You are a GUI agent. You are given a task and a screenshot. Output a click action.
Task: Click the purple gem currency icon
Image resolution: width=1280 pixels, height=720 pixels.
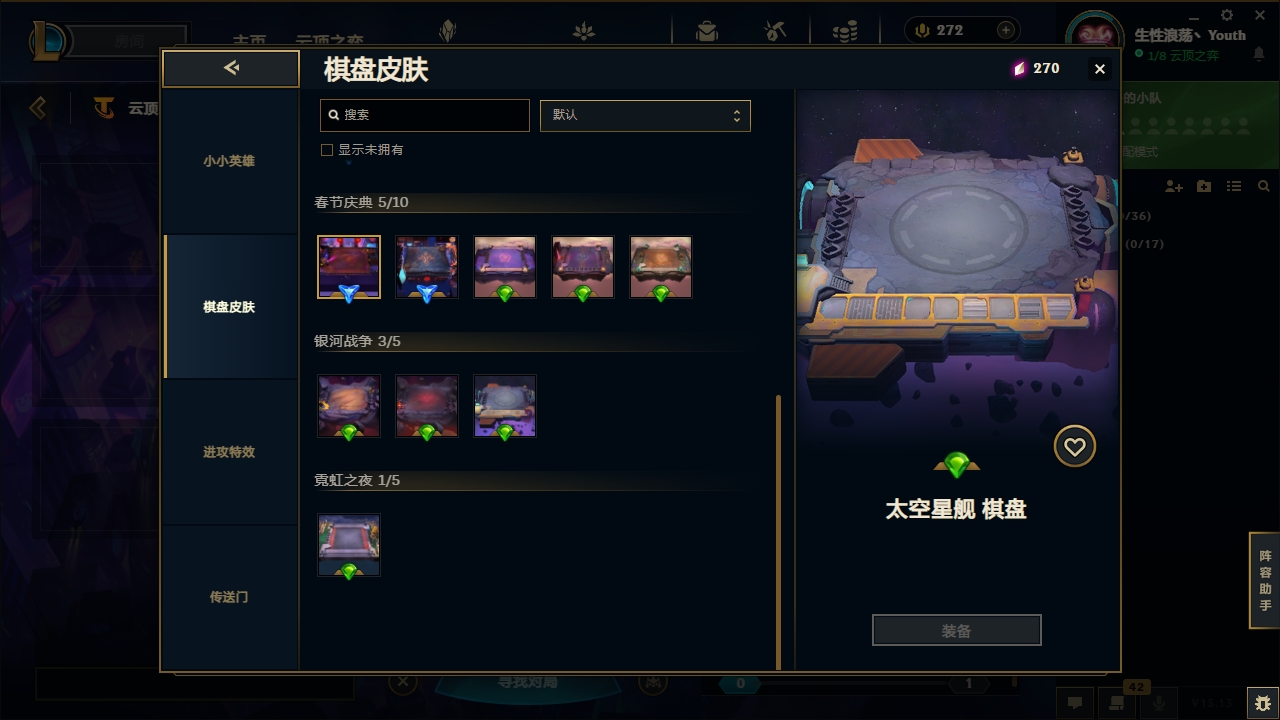pos(1019,68)
